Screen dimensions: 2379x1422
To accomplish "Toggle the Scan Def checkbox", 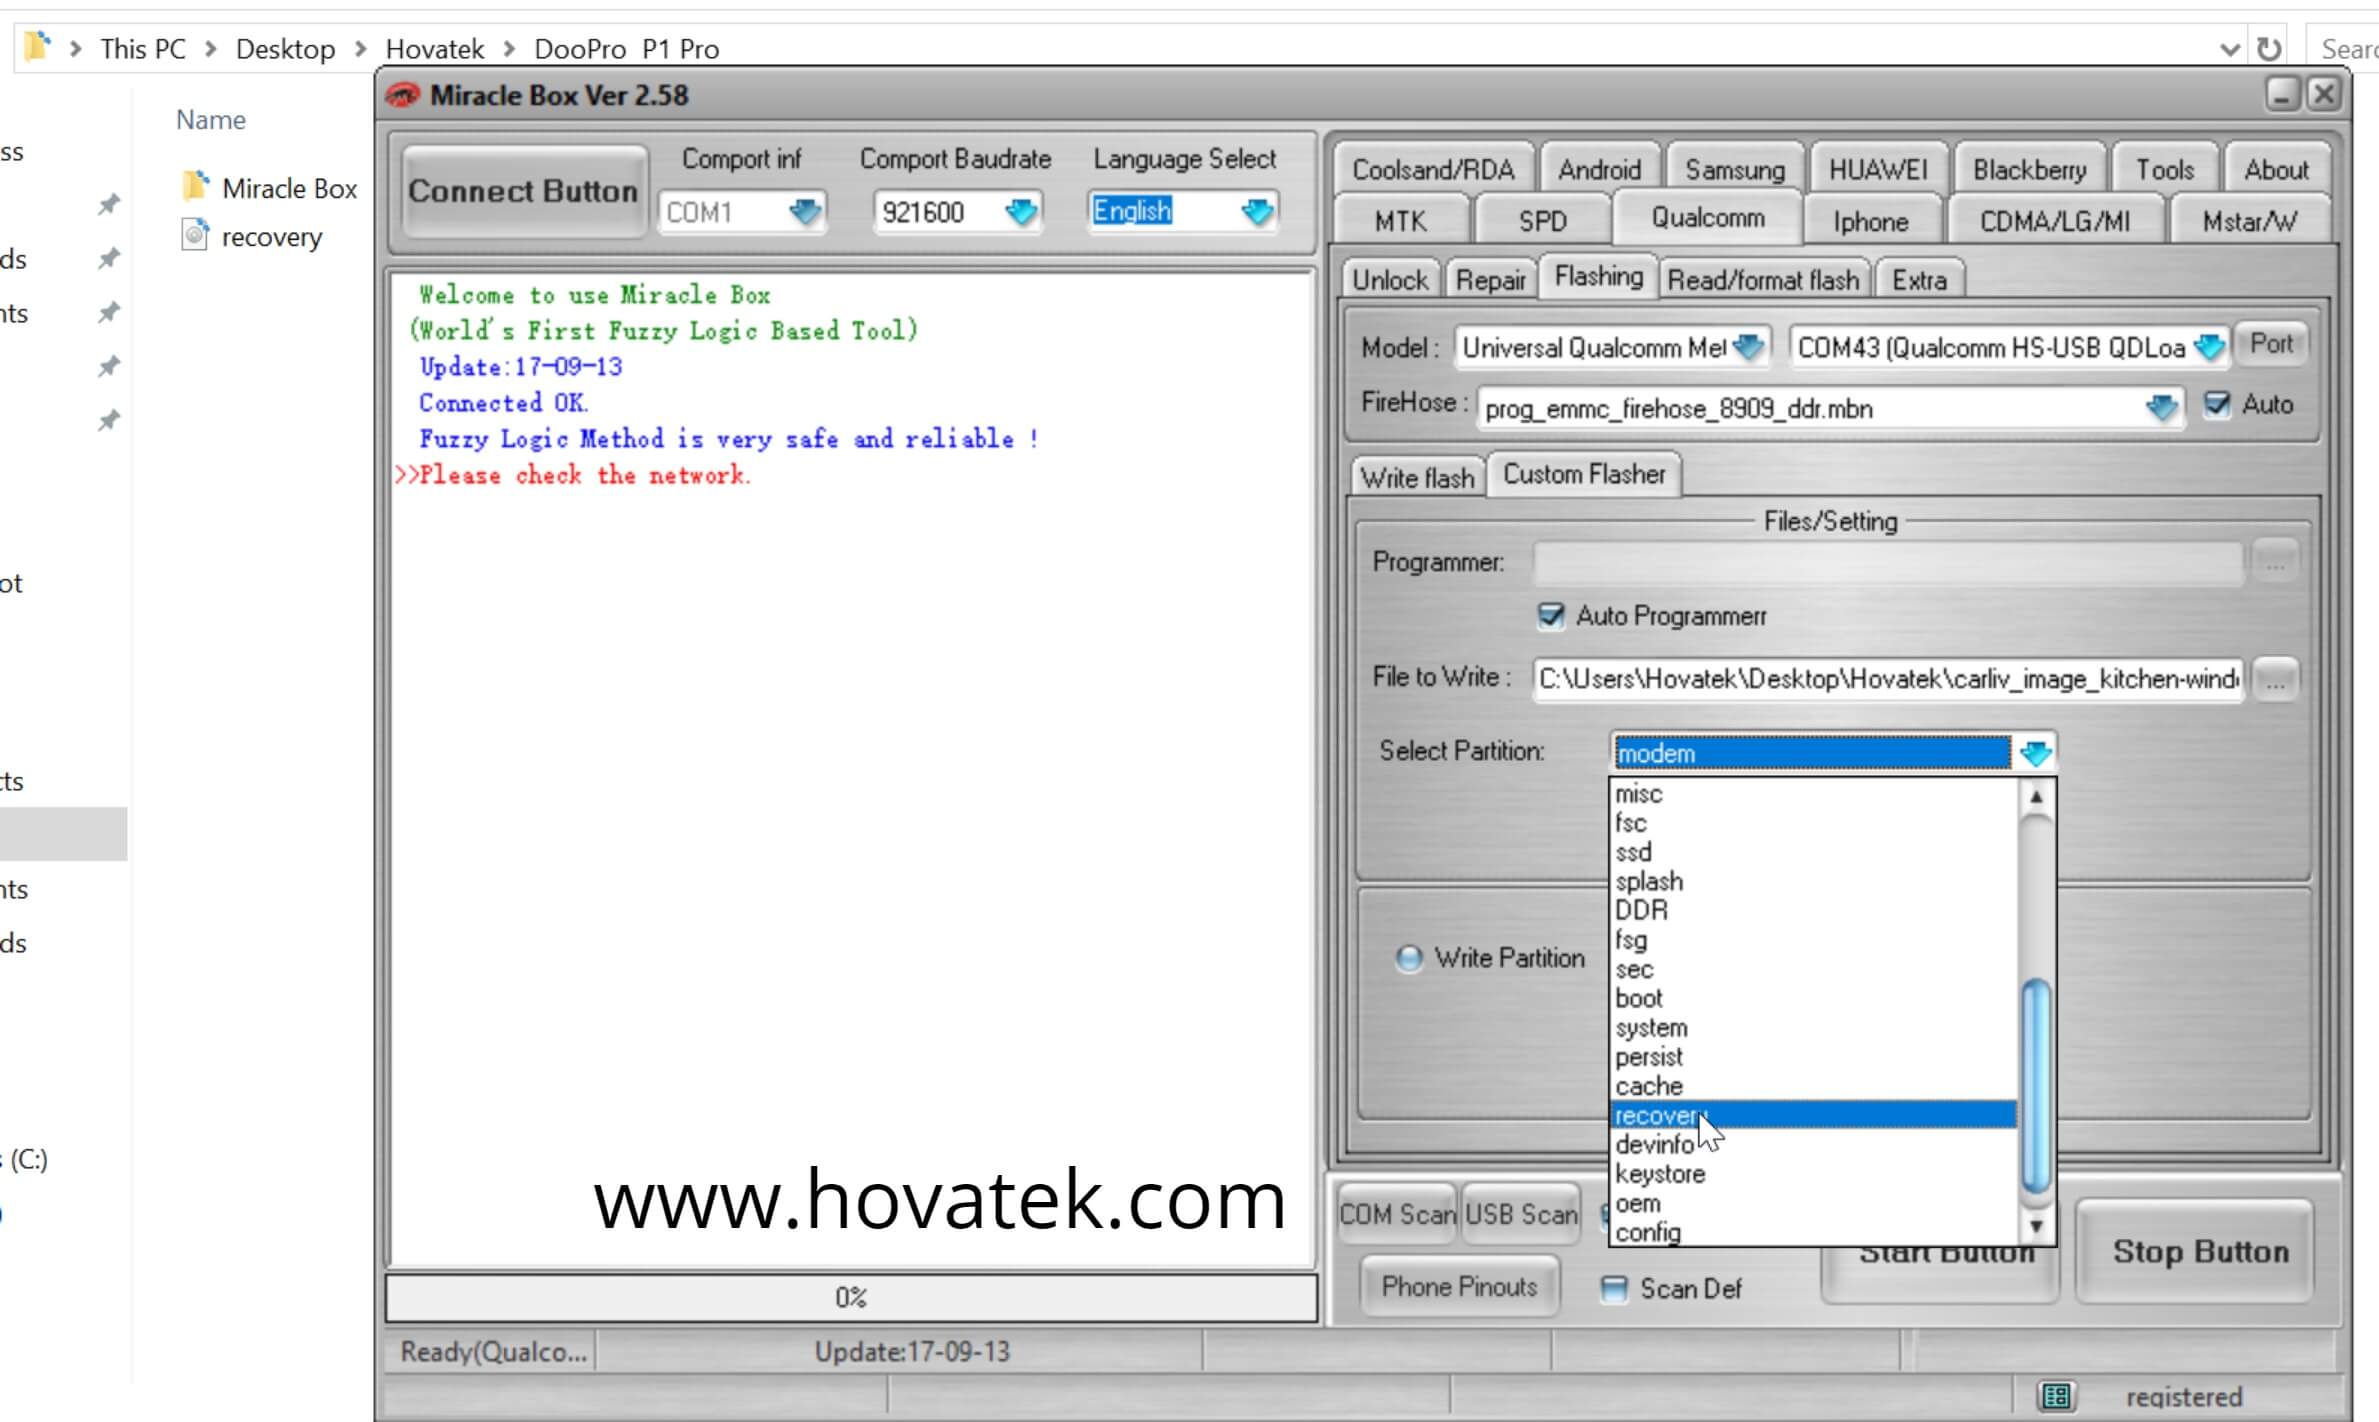I will (1613, 1288).
